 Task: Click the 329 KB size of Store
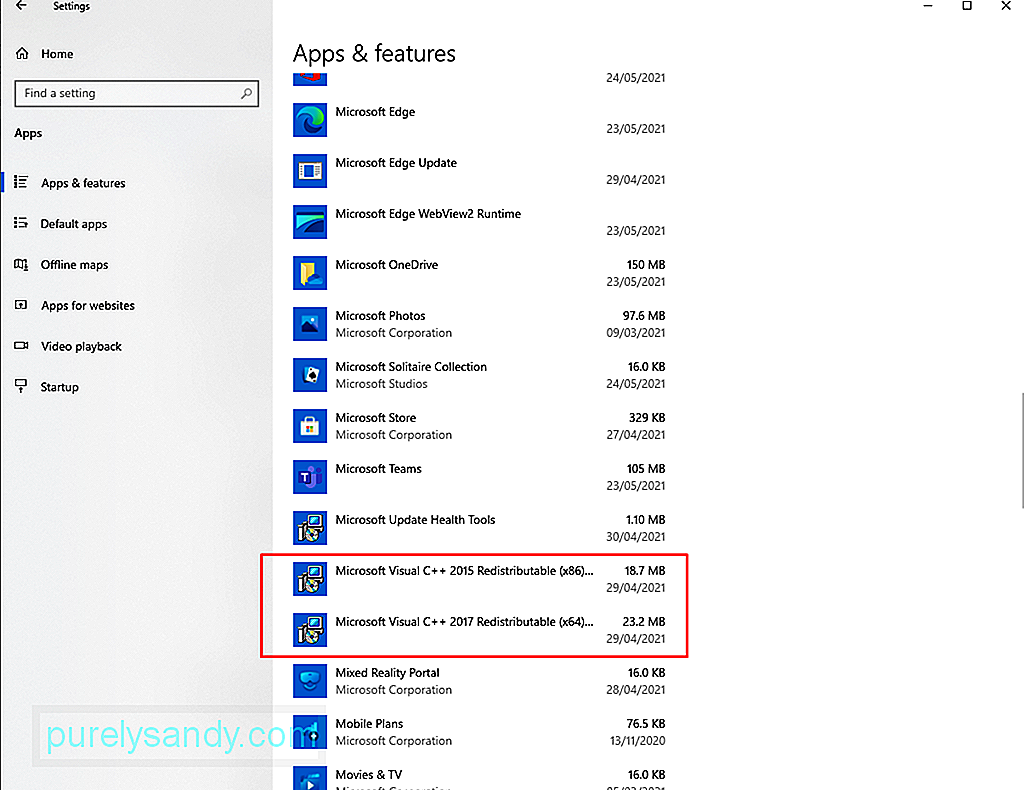tap(647, 417)
